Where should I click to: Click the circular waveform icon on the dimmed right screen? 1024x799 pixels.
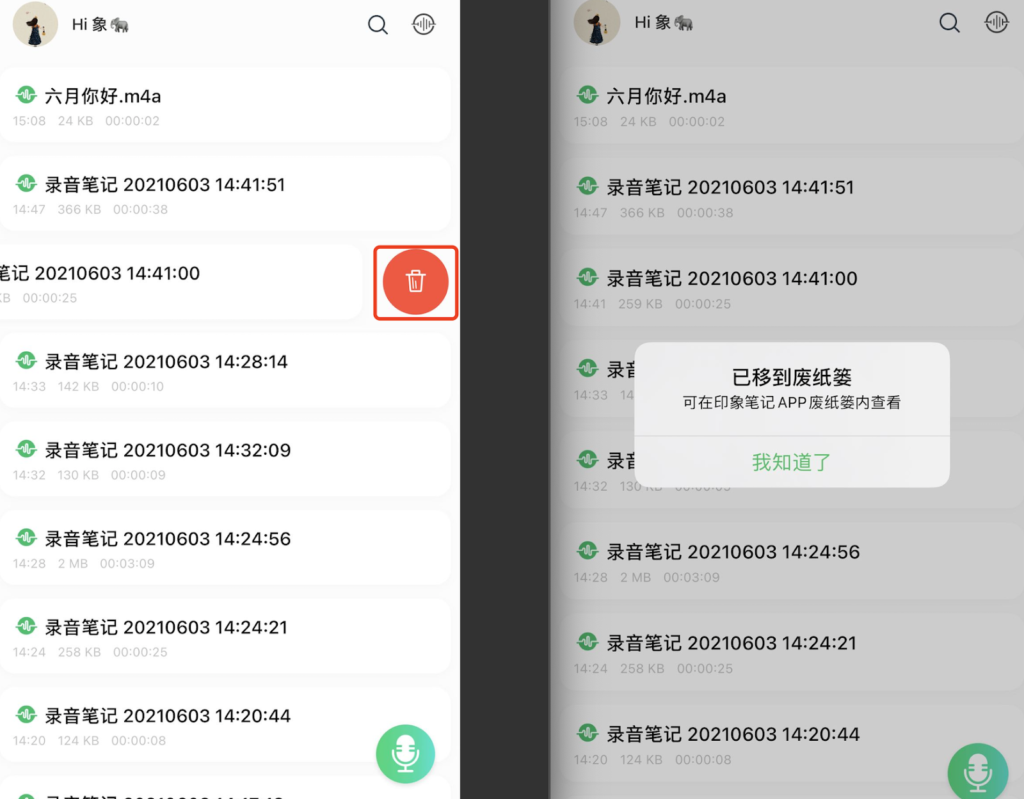tap(996, 23)
